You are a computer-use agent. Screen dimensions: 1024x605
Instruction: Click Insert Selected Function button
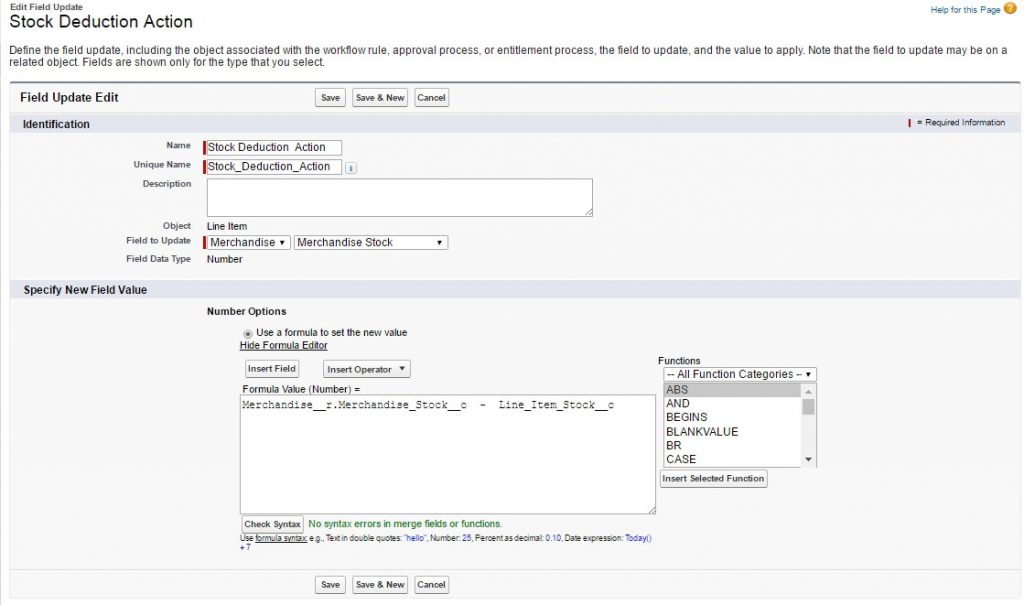(x=714, y=479)
